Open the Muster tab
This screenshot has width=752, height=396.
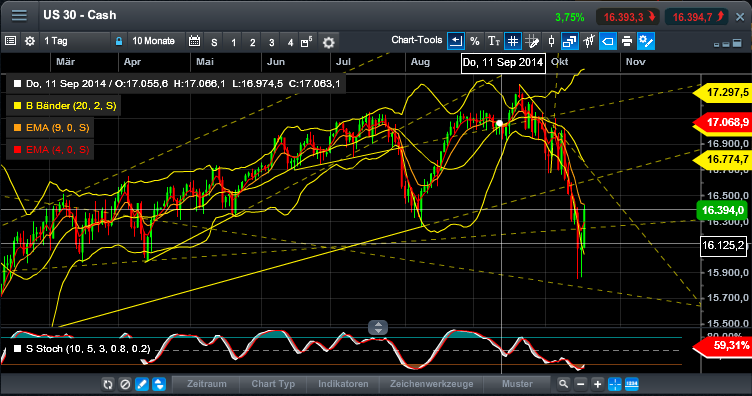pos(517,384)
